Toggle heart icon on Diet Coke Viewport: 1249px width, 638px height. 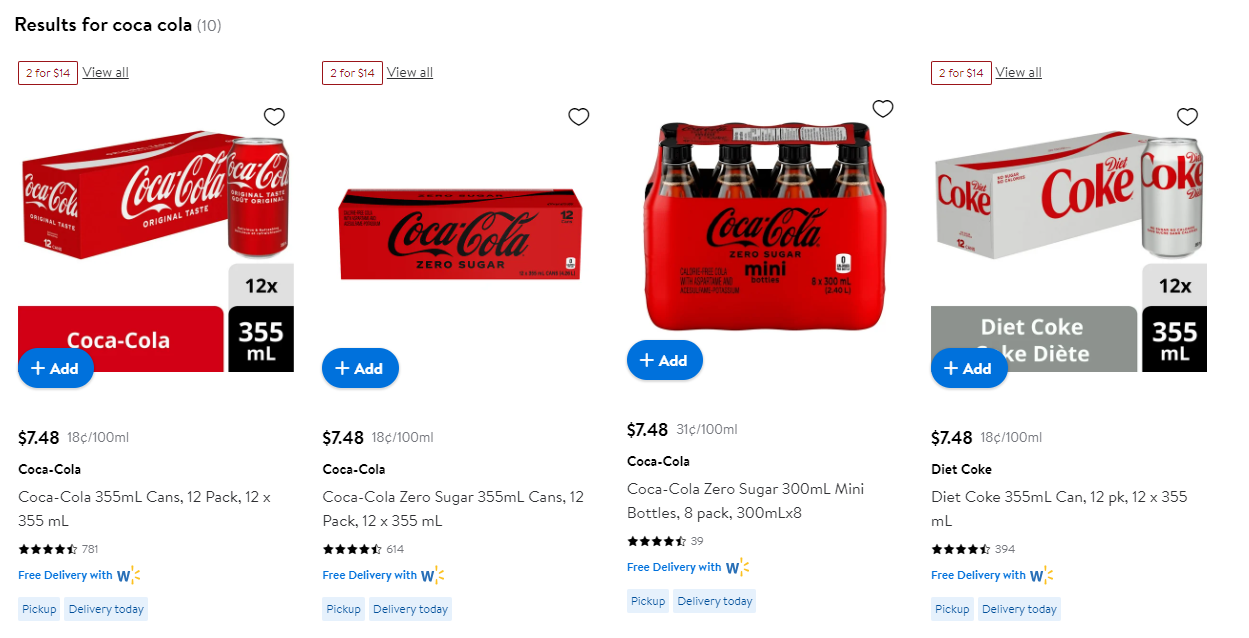pos(1186,117)
